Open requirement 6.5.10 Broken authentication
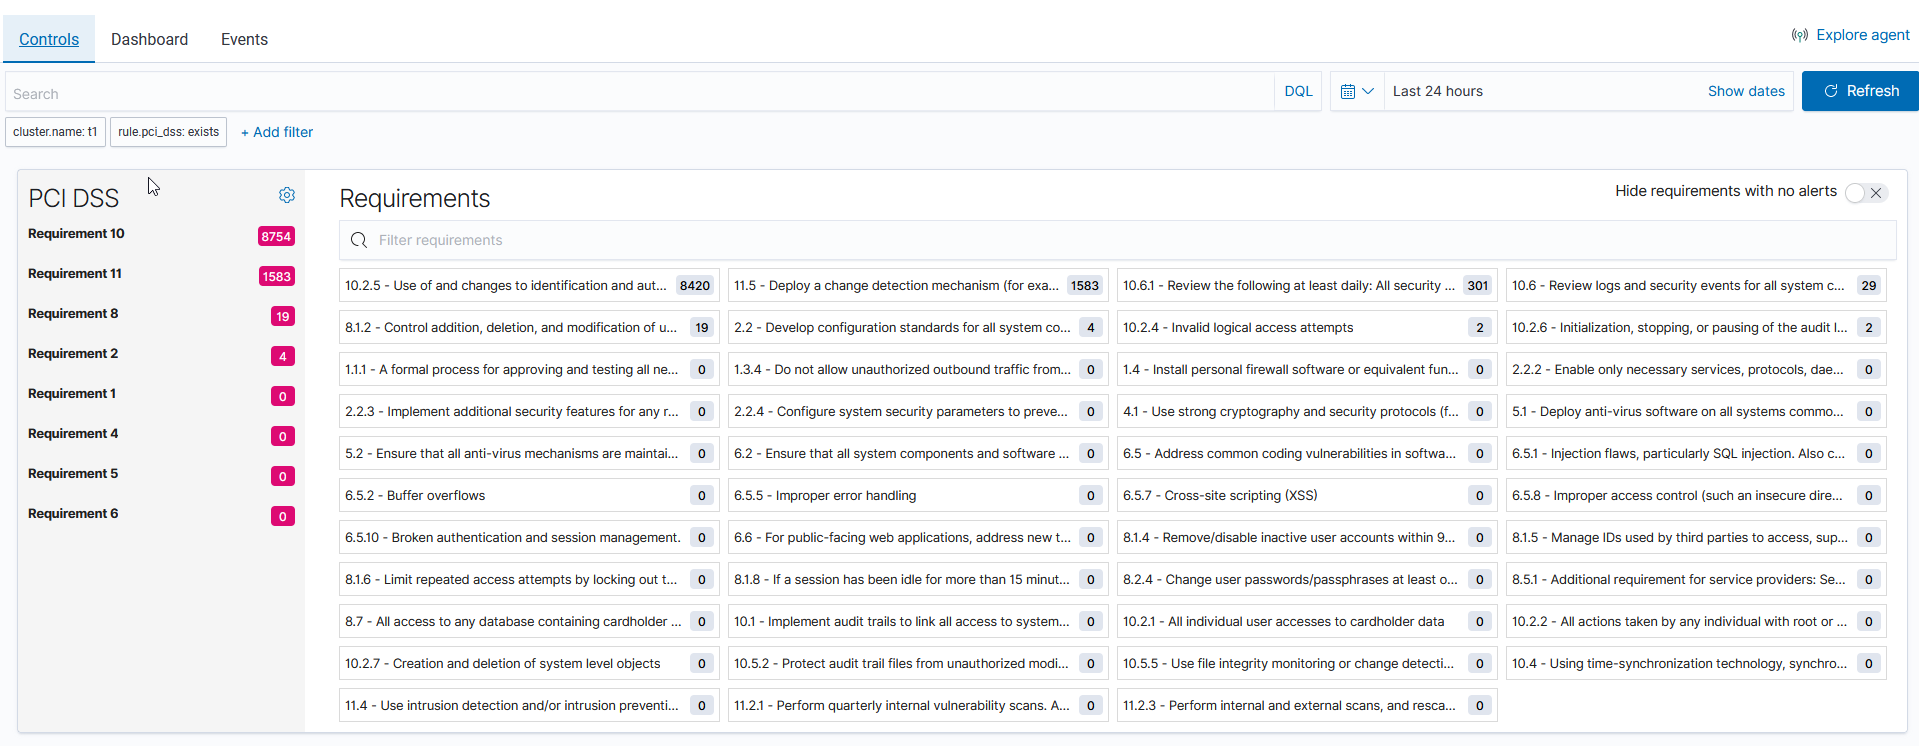Image resolution: width=1919 pixels, height=746 pixels. (529, 537)
